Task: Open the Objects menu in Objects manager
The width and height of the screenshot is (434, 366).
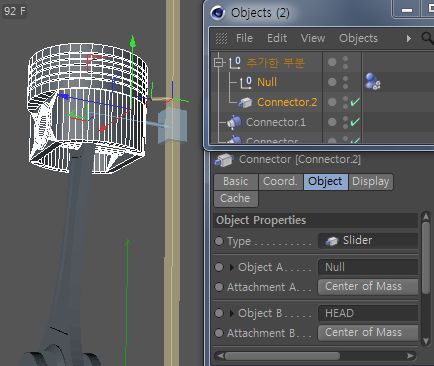Action: [358, 38]
